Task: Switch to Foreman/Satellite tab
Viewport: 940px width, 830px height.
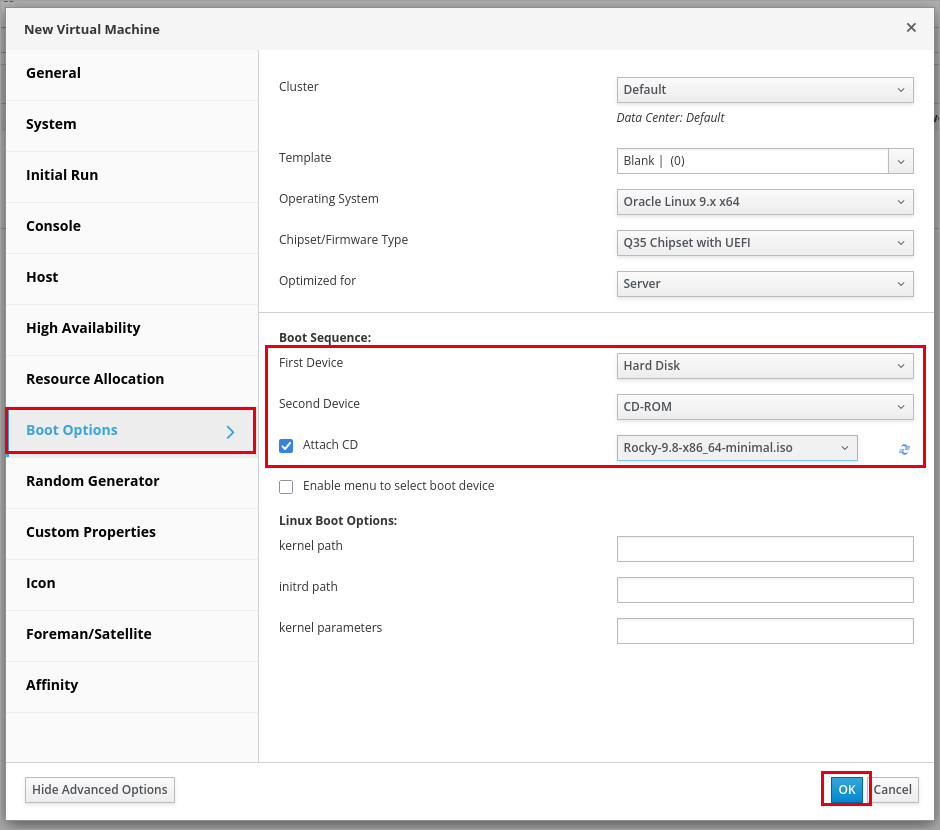Action: point(132,635)
